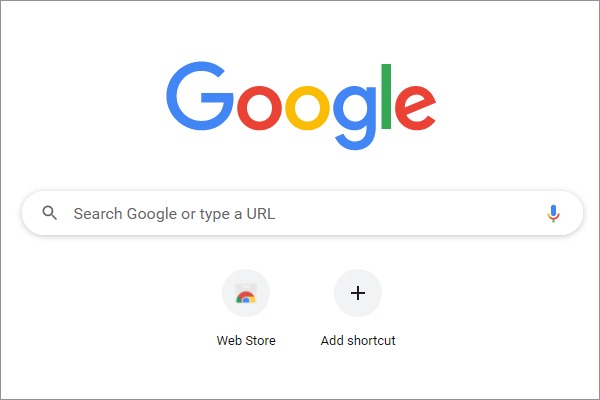Select the Add shortcut text label
Screen dimensions: 600x400
(x=358, y=341)
